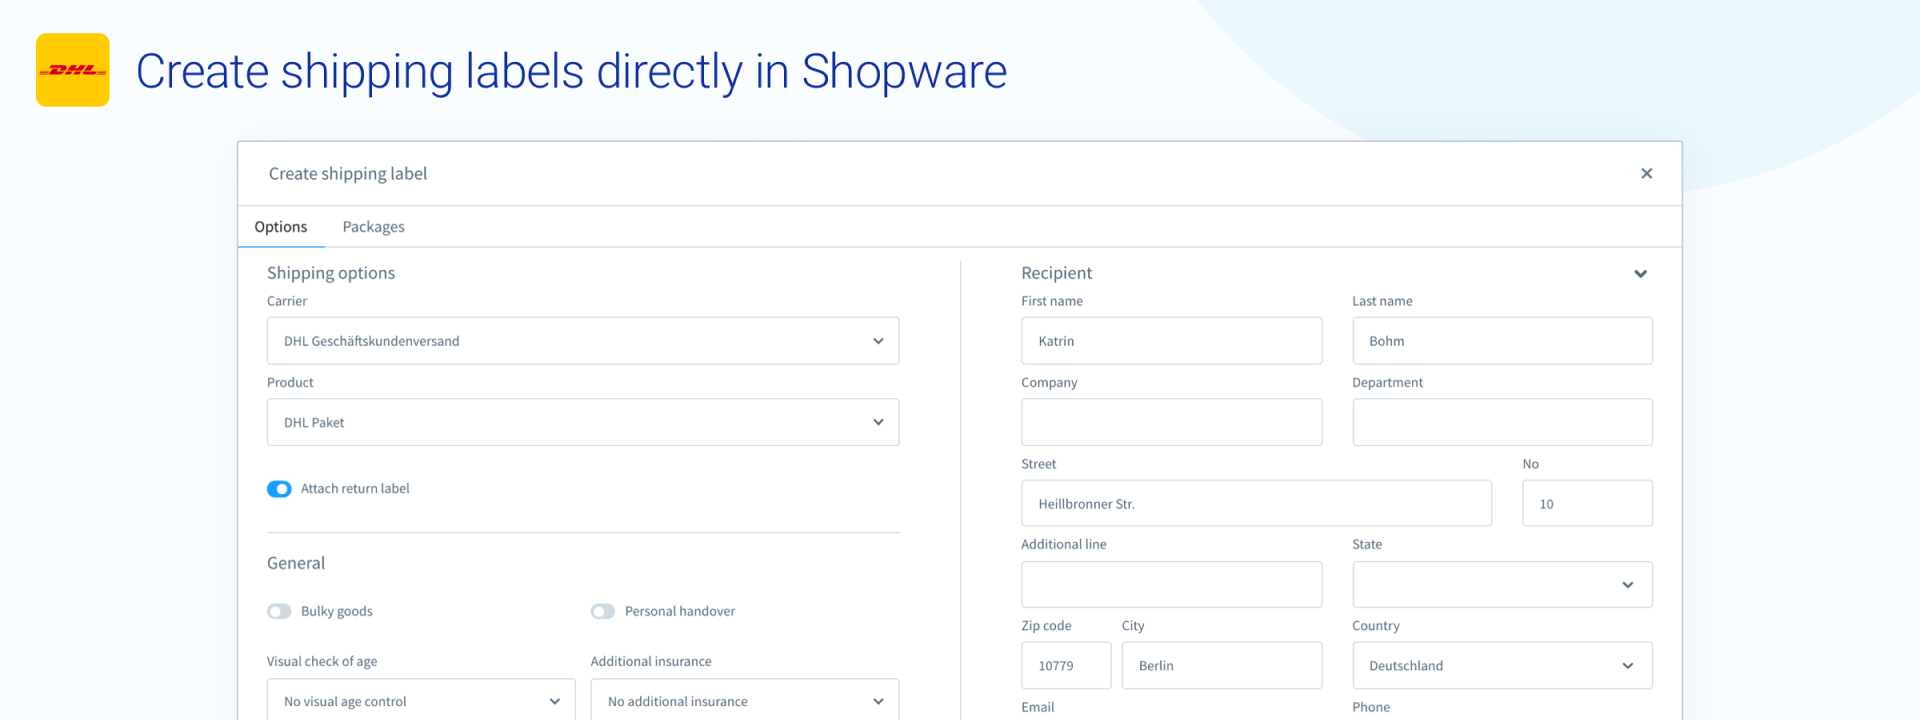Click the Phone field label
This screenshot has width=1920, height=720.
coord(1371,707)
